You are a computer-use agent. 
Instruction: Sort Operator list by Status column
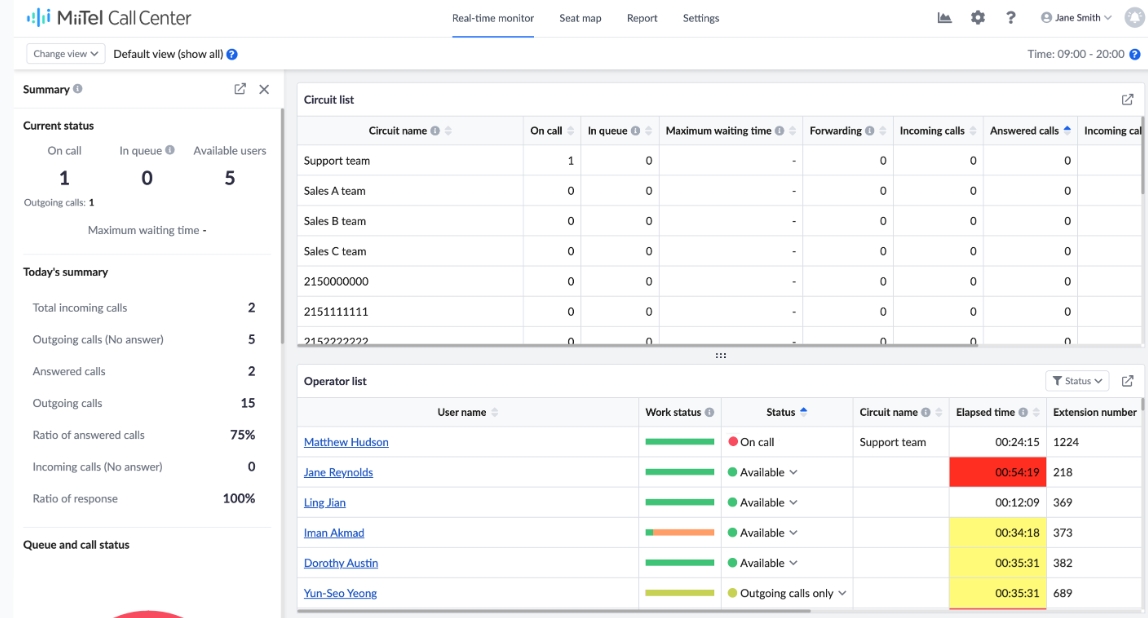coord(804,412)
